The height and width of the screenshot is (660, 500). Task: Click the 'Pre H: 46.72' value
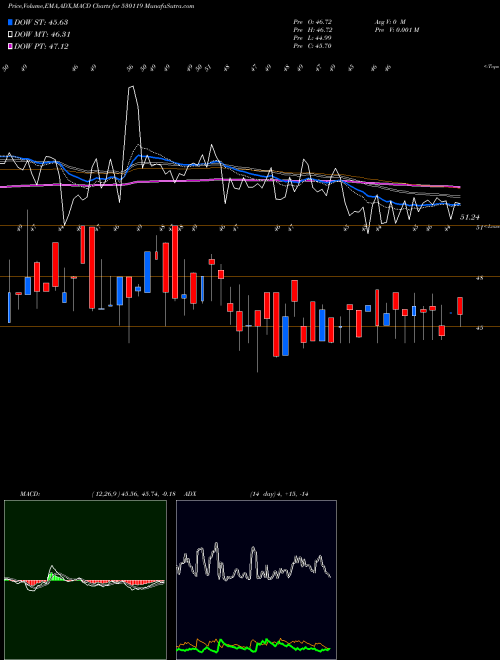pos(312,30)
